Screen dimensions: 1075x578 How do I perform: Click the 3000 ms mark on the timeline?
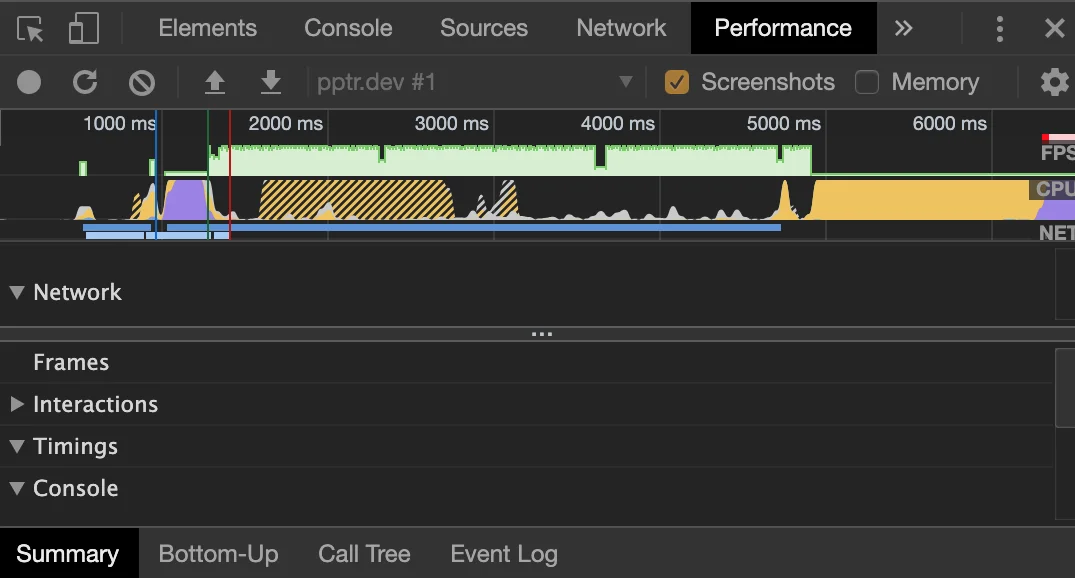(451, 124)
